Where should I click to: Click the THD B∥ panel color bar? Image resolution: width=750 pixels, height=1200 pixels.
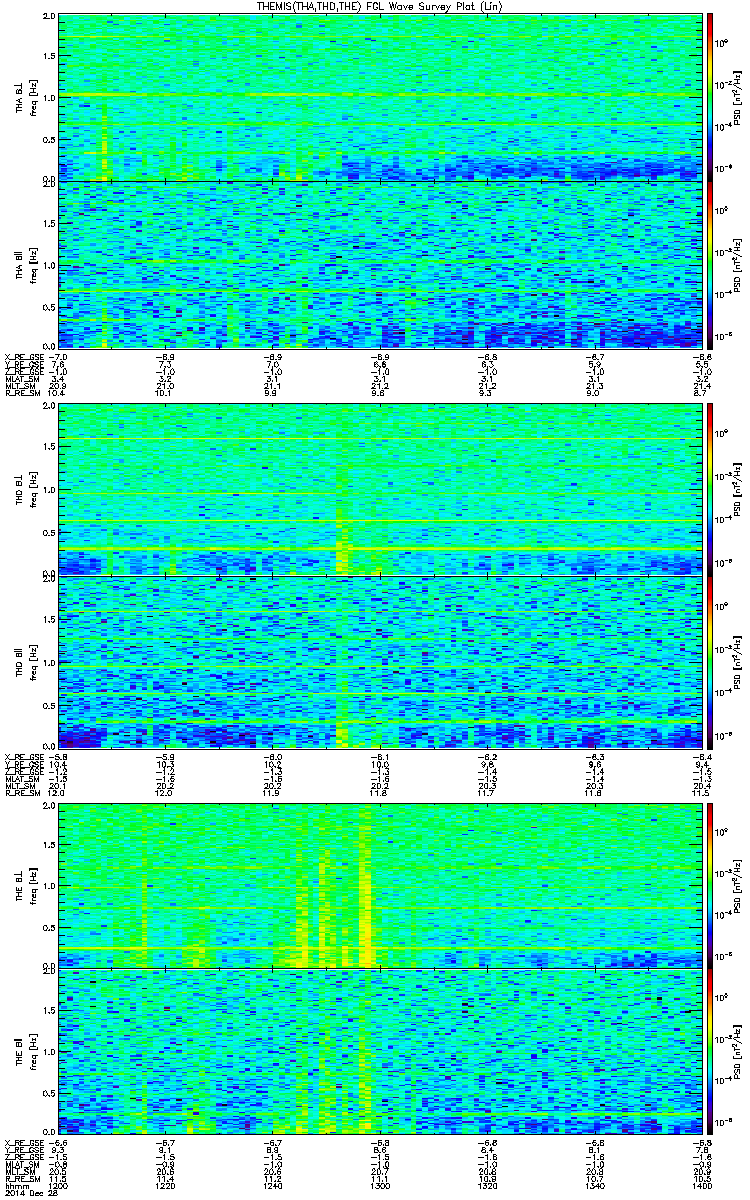coord(710,662)
